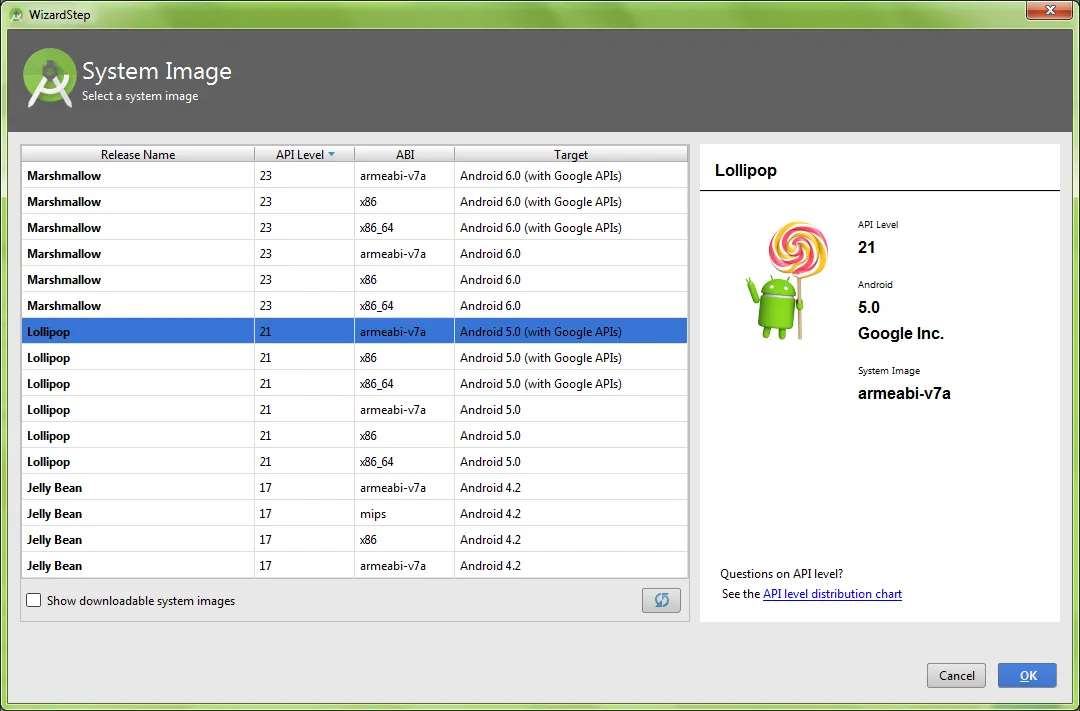Refresh the system image list
The image size is (1080, 711).
(x=661, y=600)
